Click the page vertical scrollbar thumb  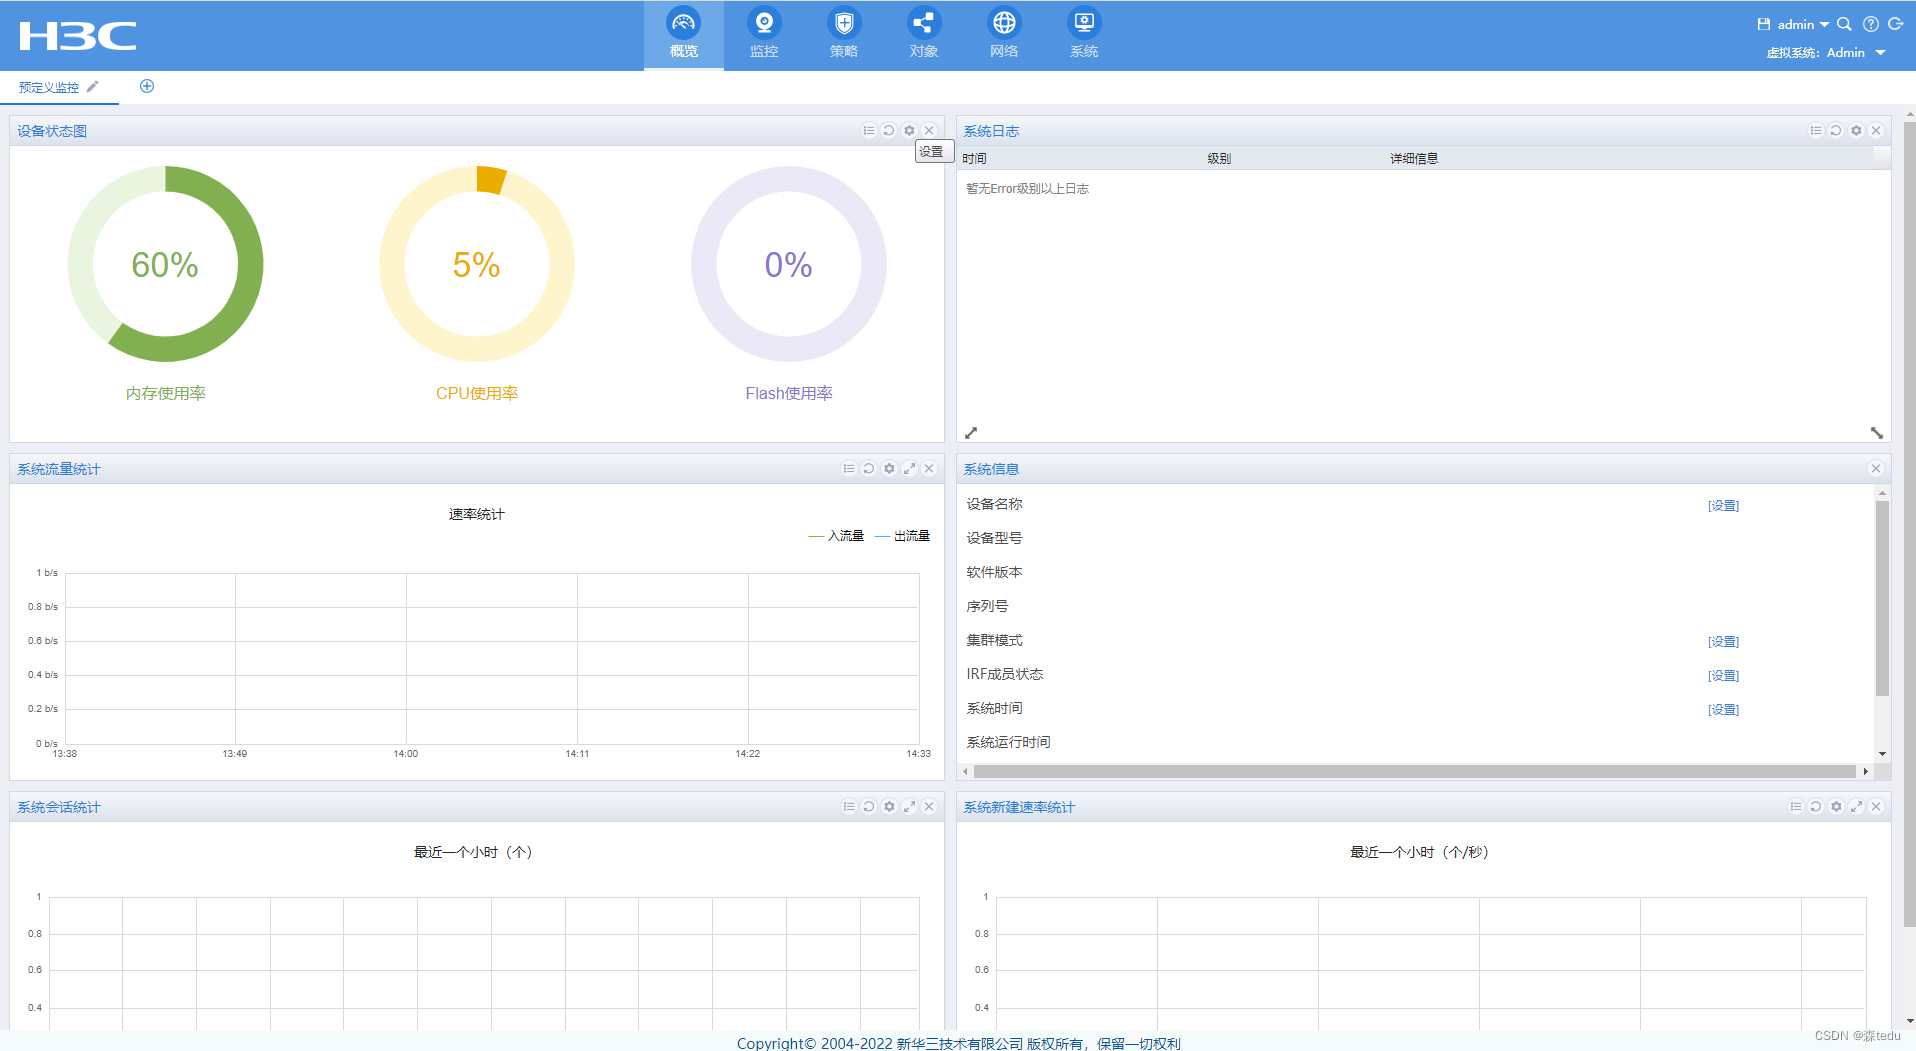pos(1910,525)
